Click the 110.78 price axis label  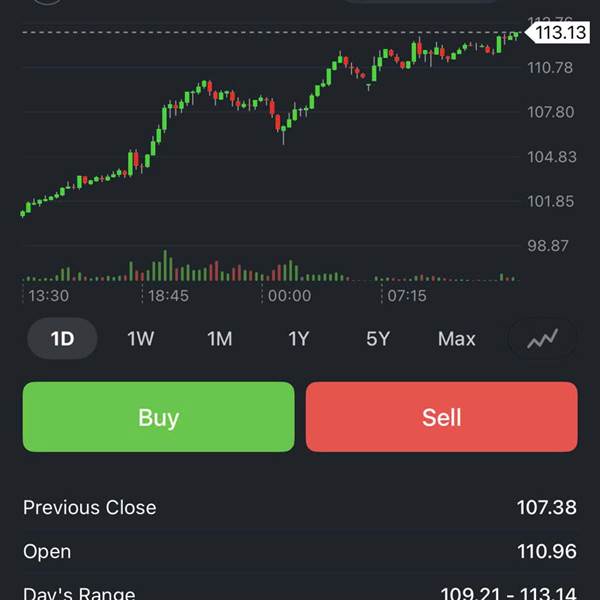coord(551,68)
